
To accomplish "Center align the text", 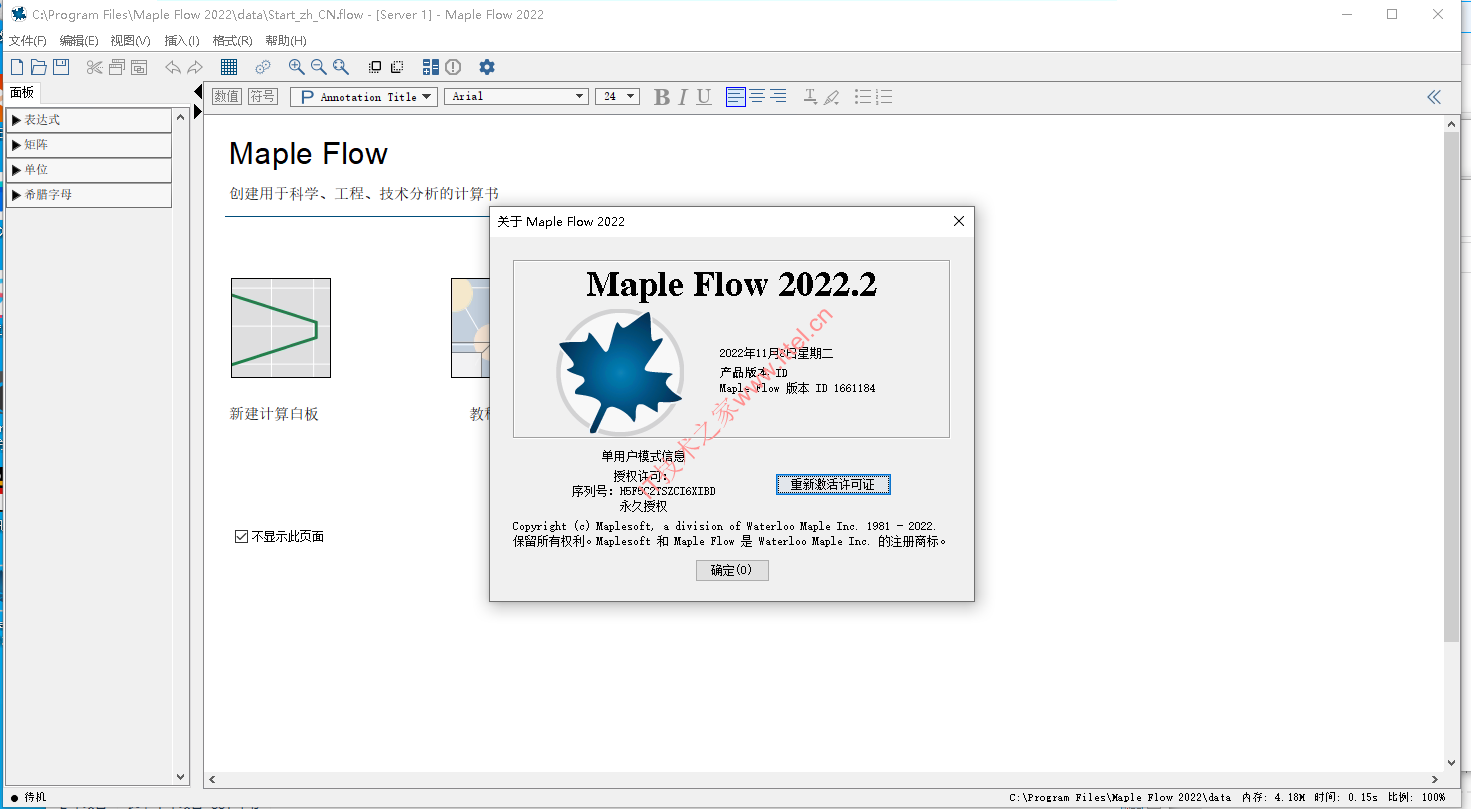I will click(x=757, y=97).
